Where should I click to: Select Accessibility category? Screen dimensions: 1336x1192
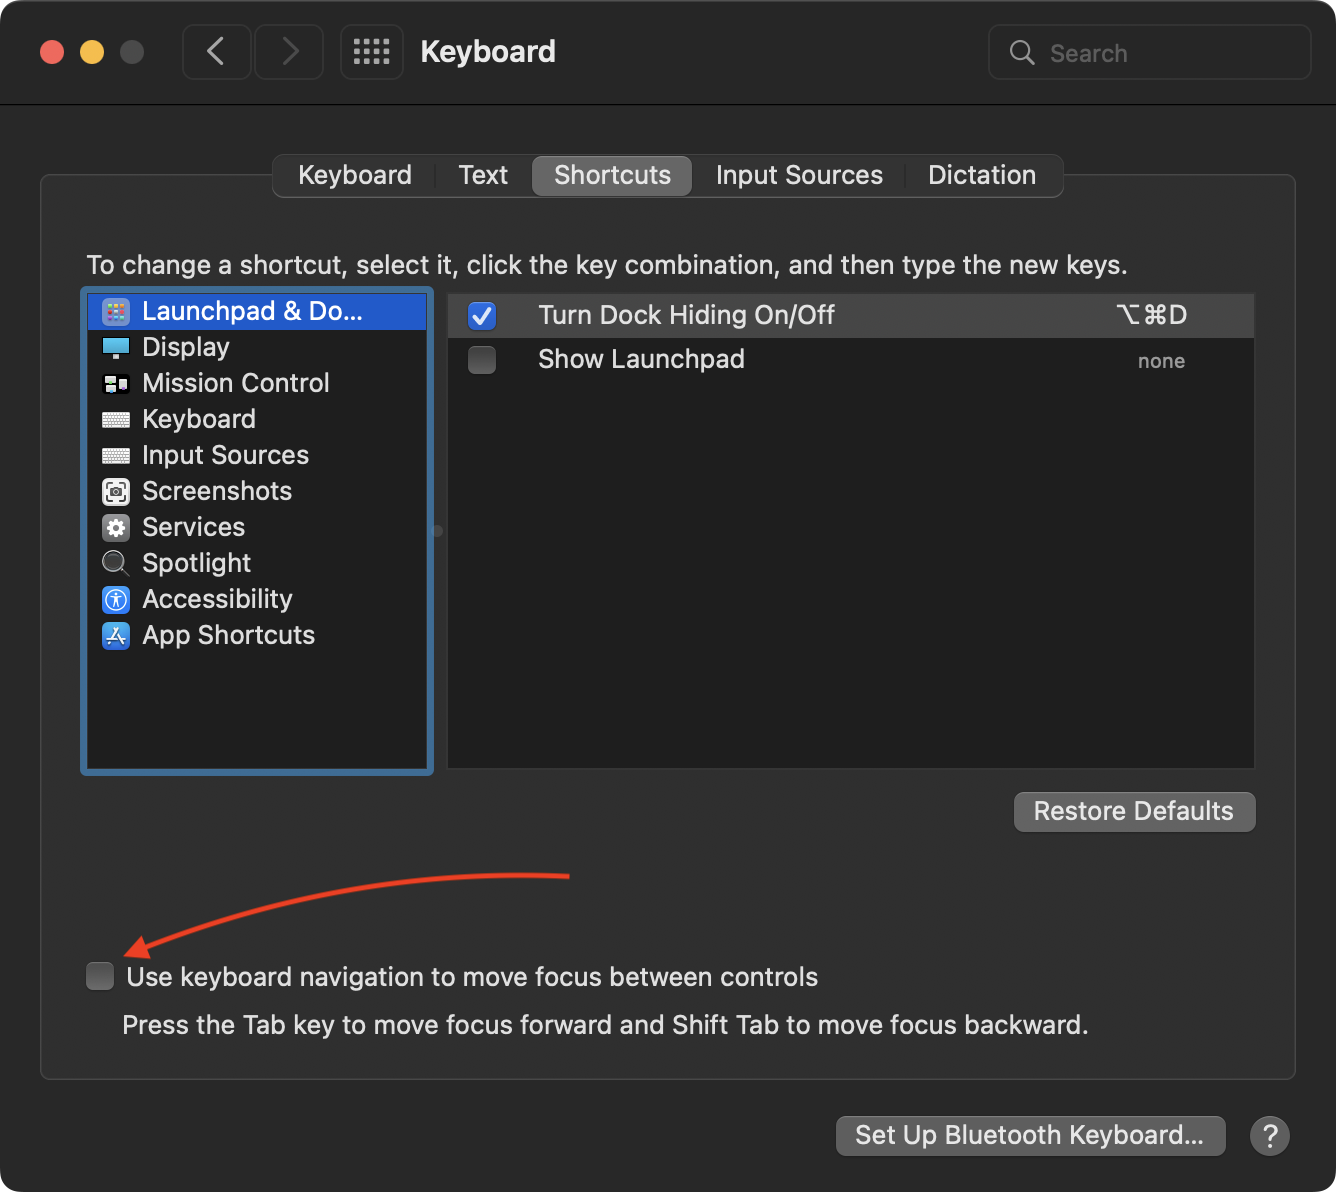(x=257, y=600)
